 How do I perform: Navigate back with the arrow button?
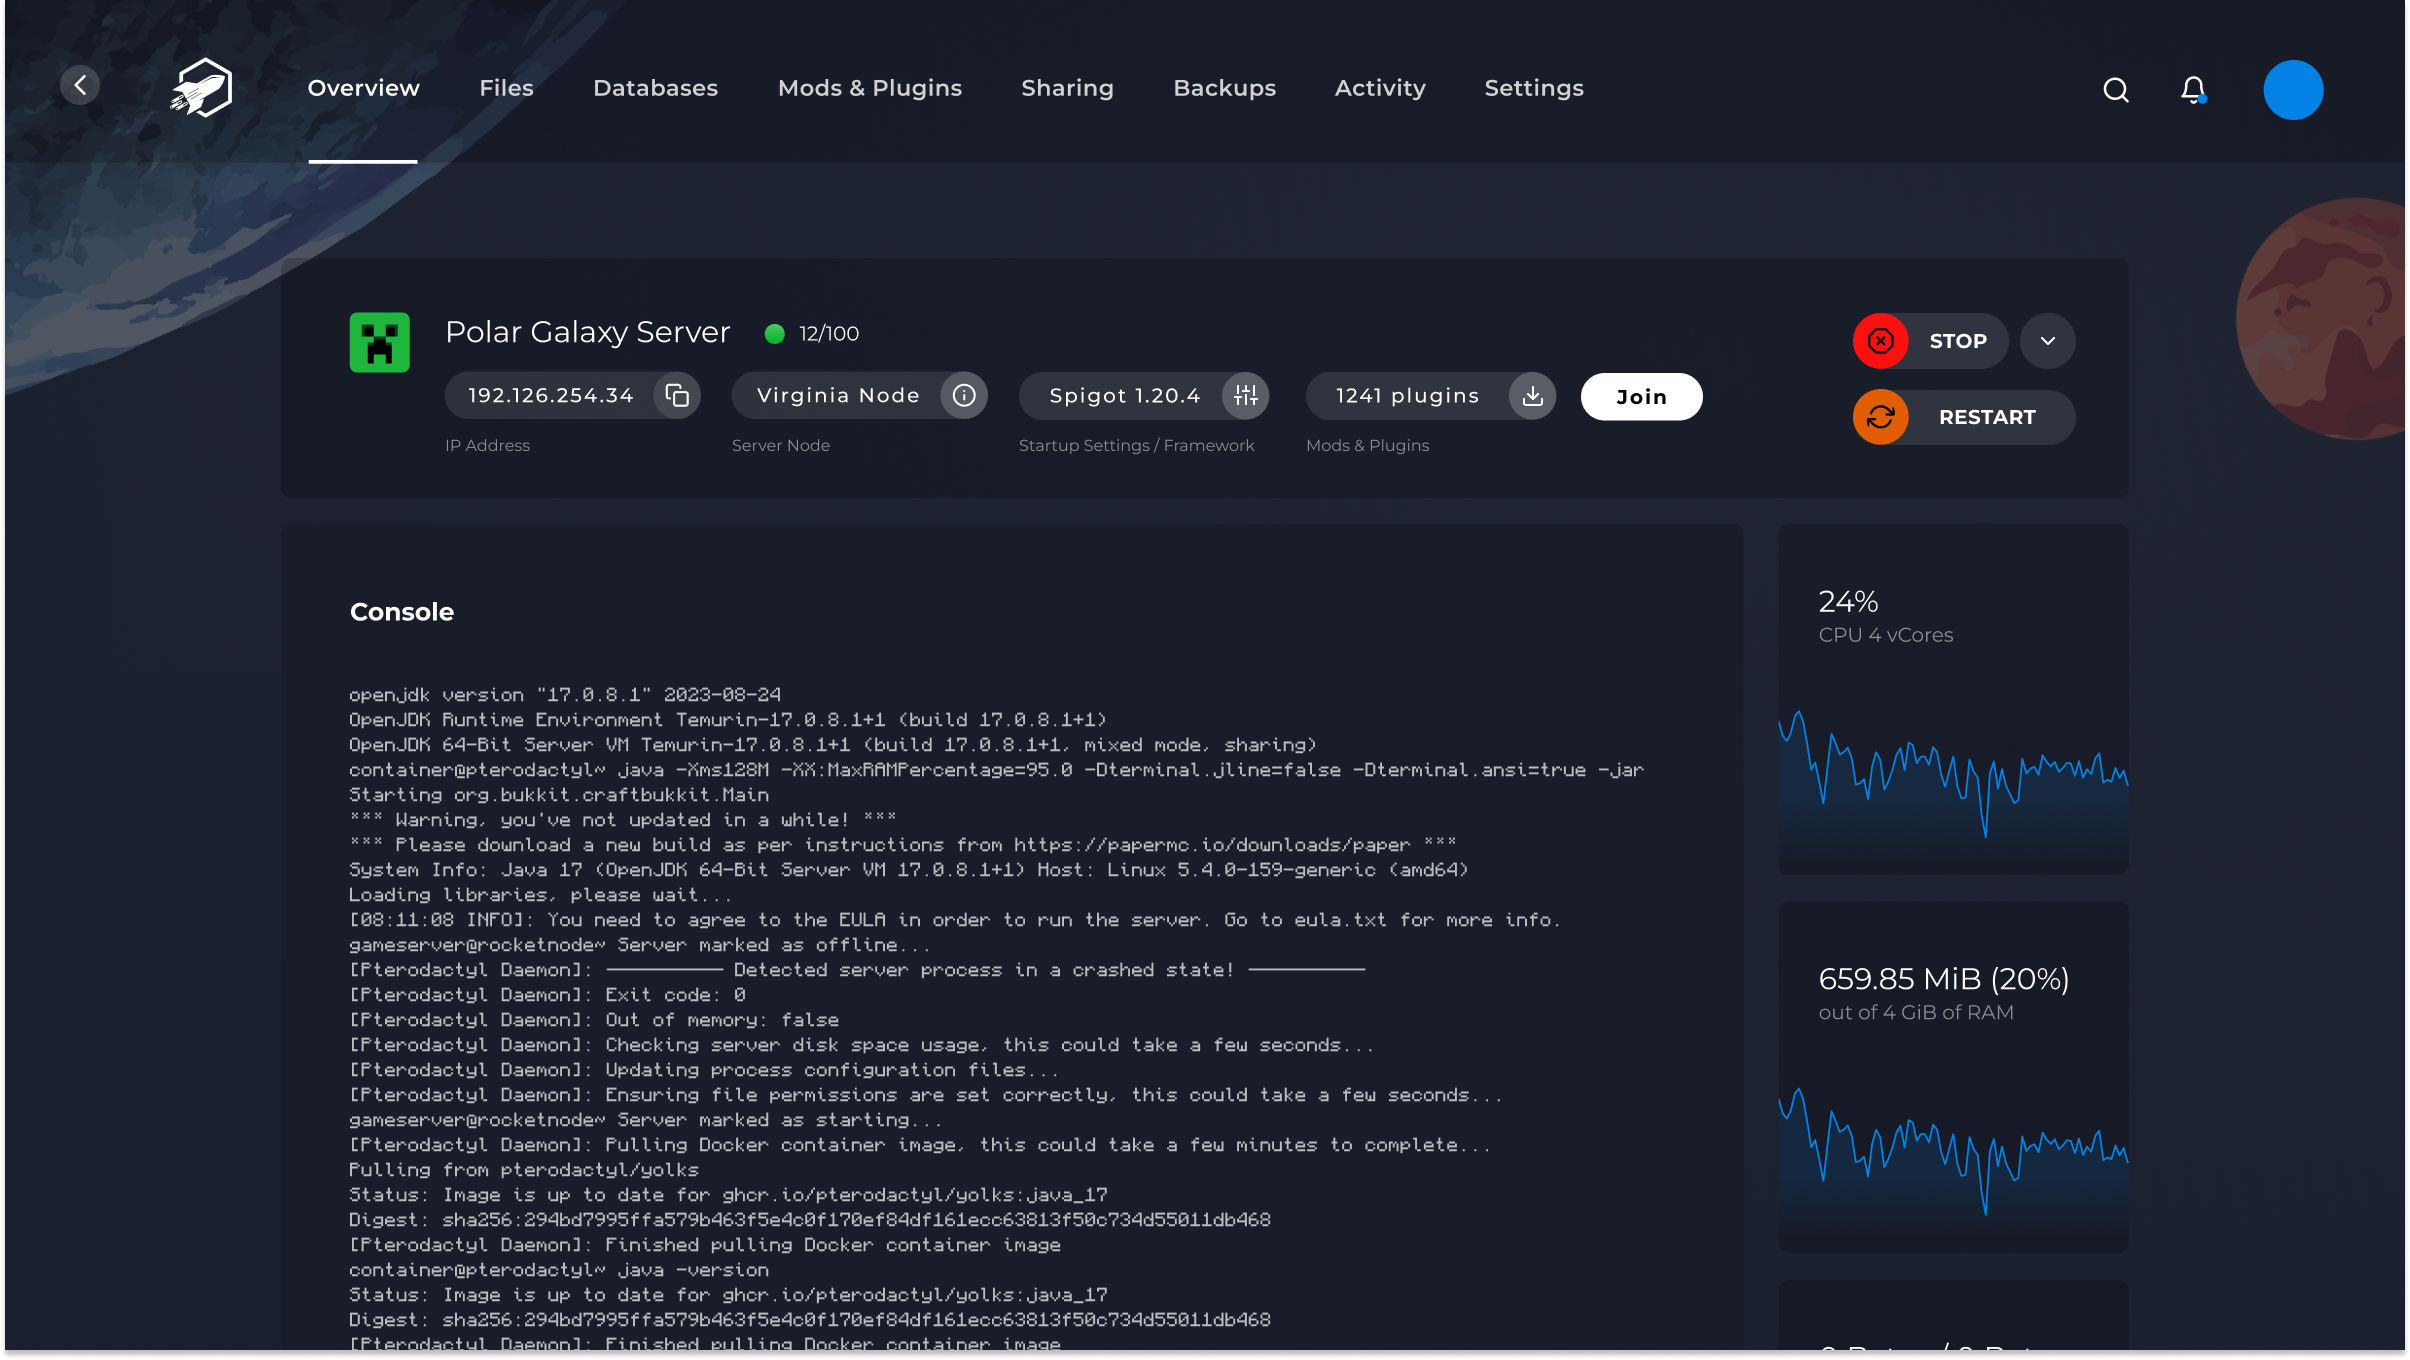tap(80, 84)
